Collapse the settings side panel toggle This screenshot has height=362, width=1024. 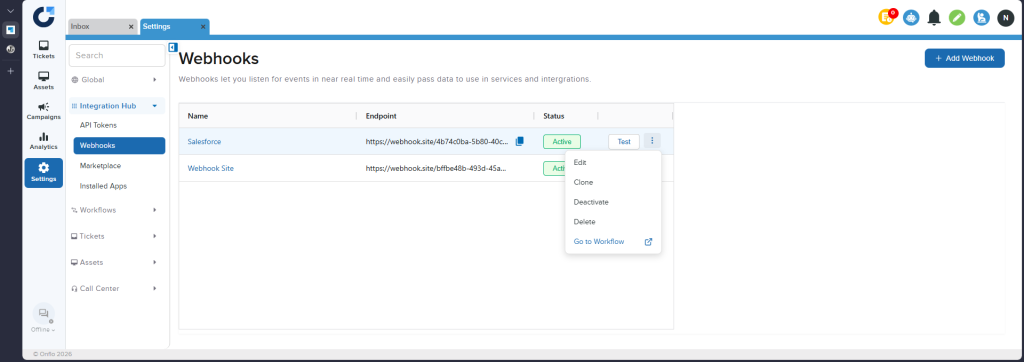point(173,47)
